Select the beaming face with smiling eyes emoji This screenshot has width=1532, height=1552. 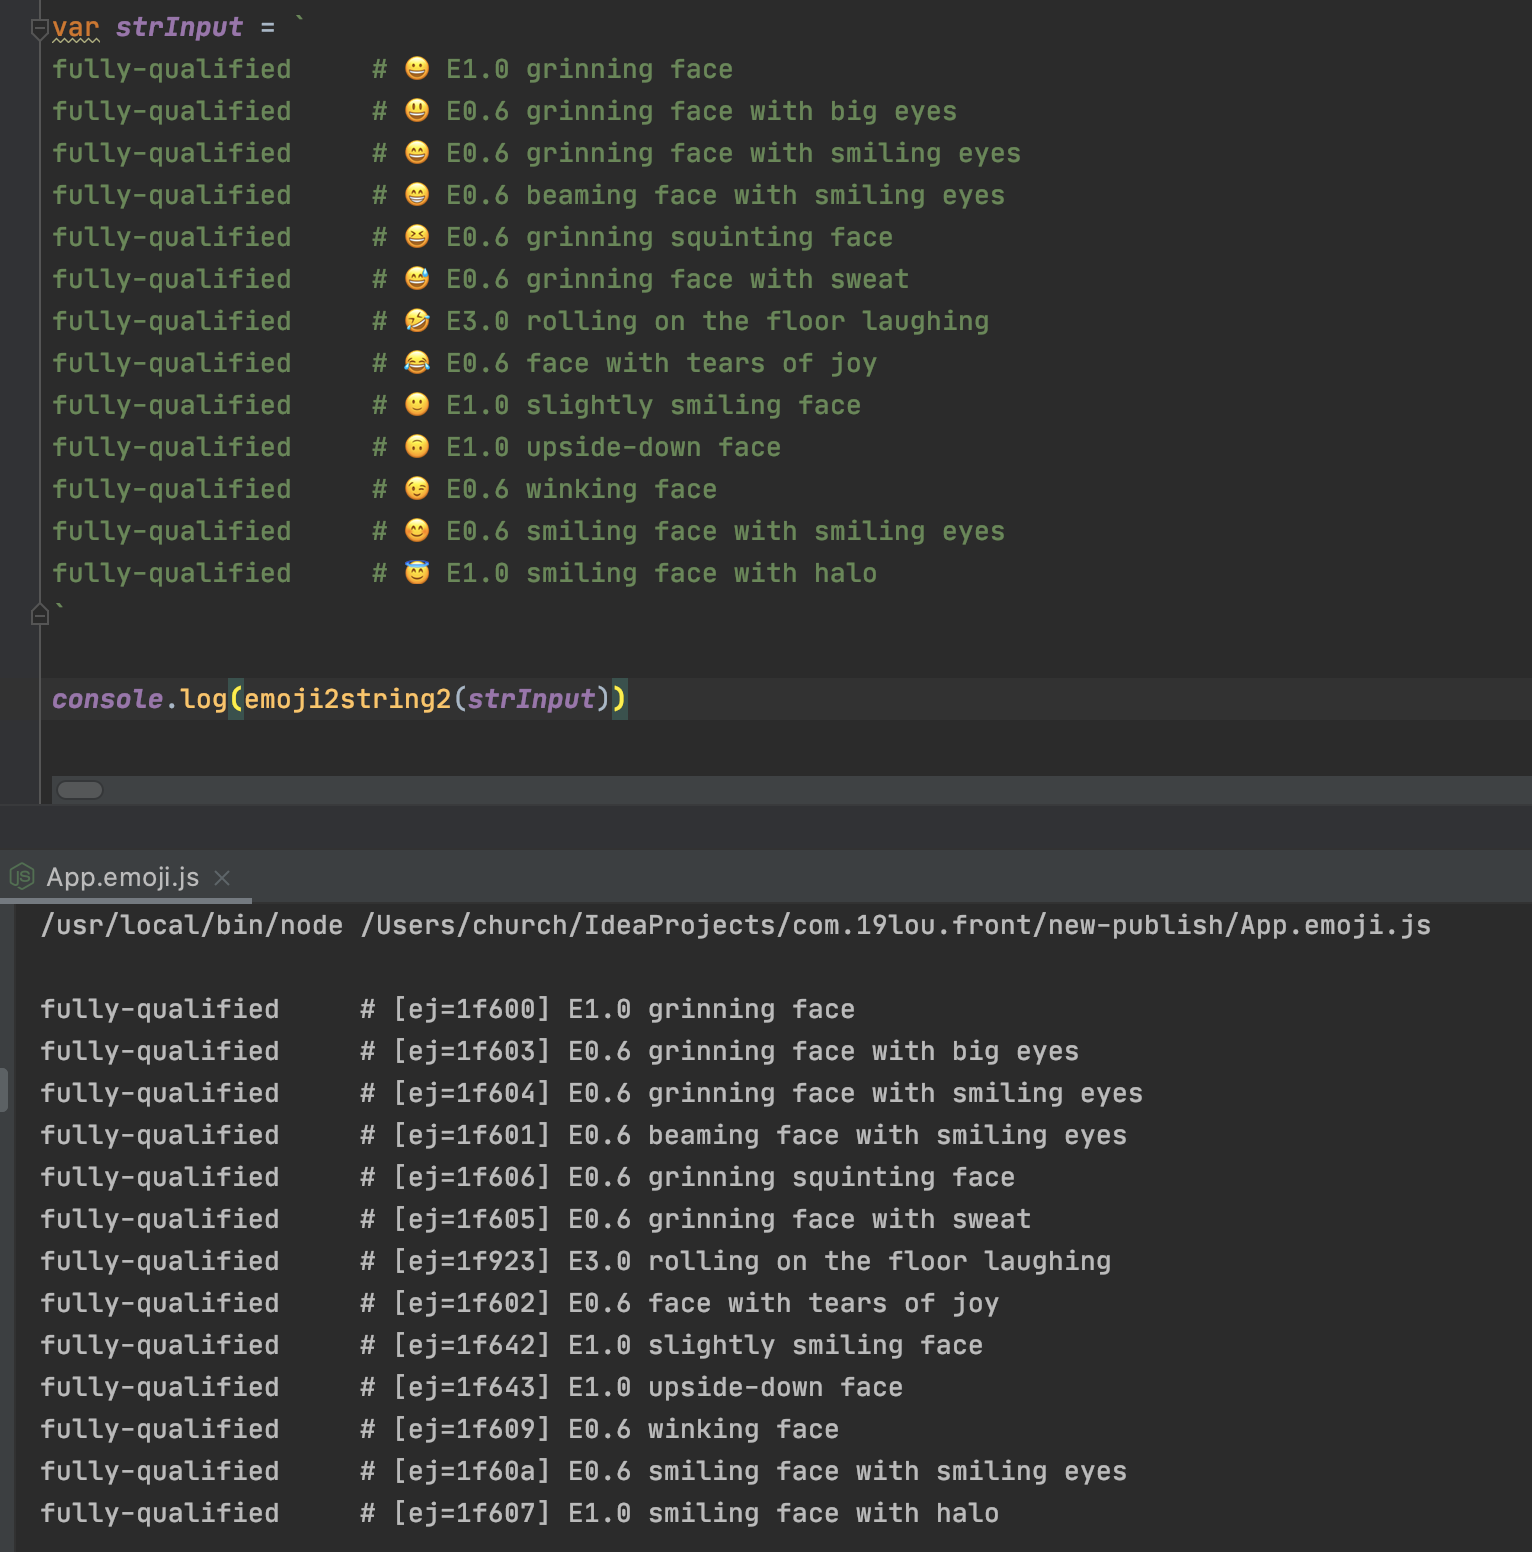point(417,194)
